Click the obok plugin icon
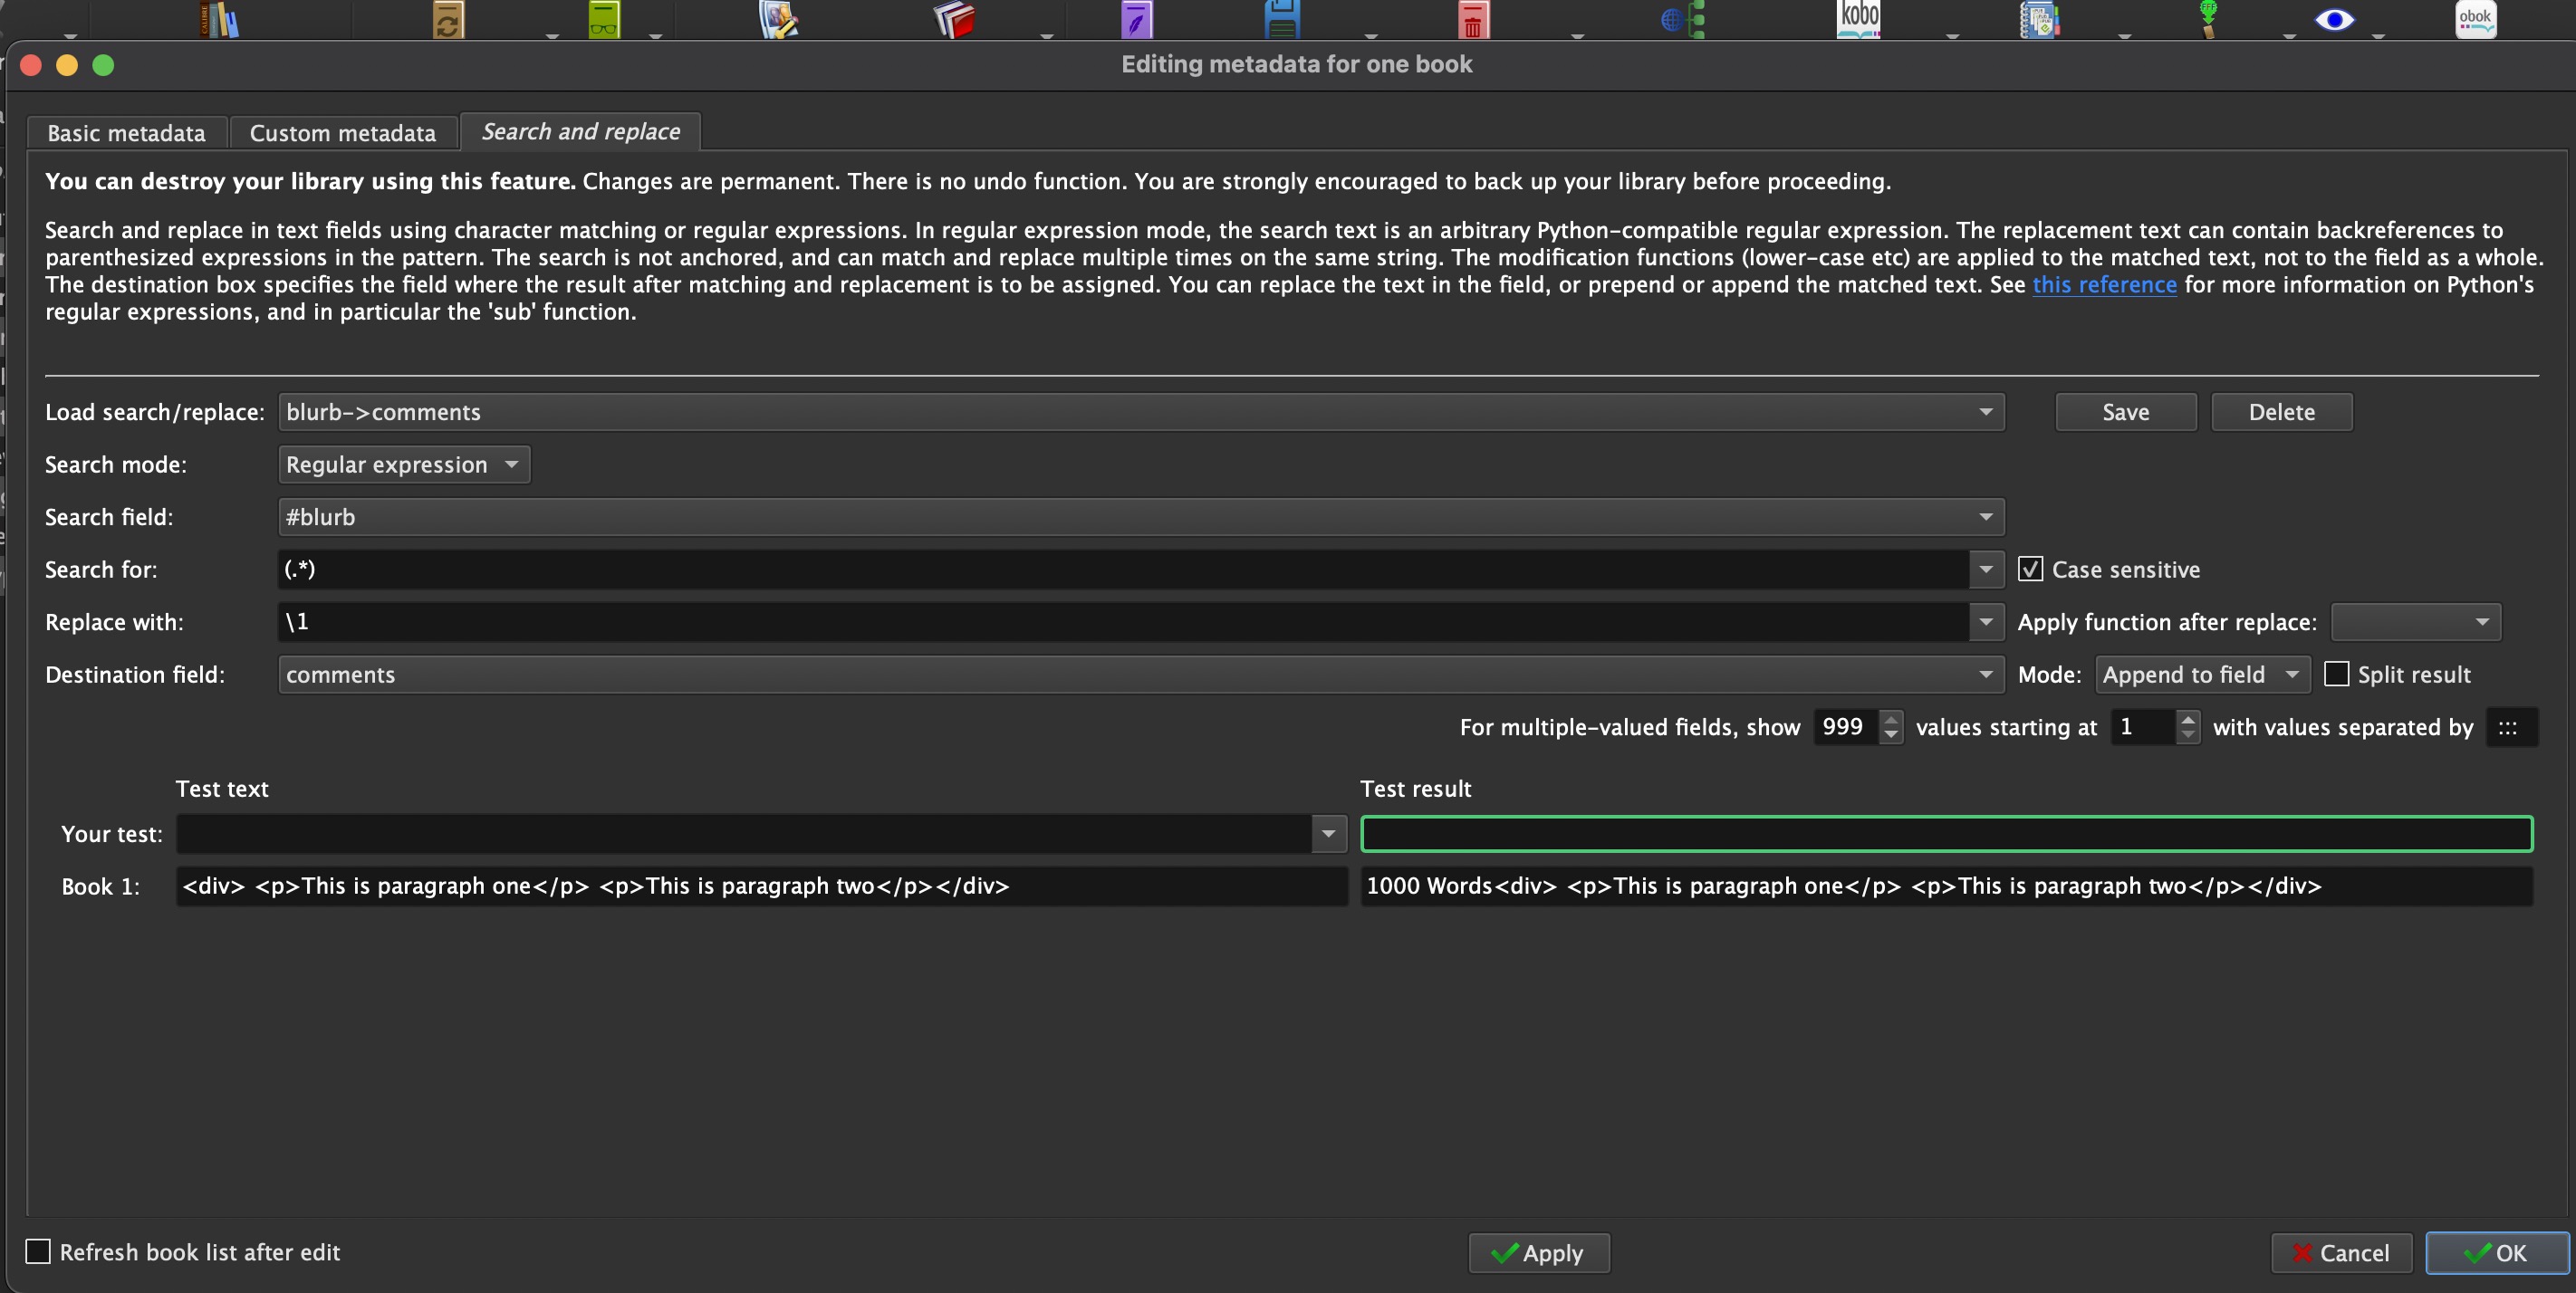The image size is (2576, 1293). tap(2475, 19)
